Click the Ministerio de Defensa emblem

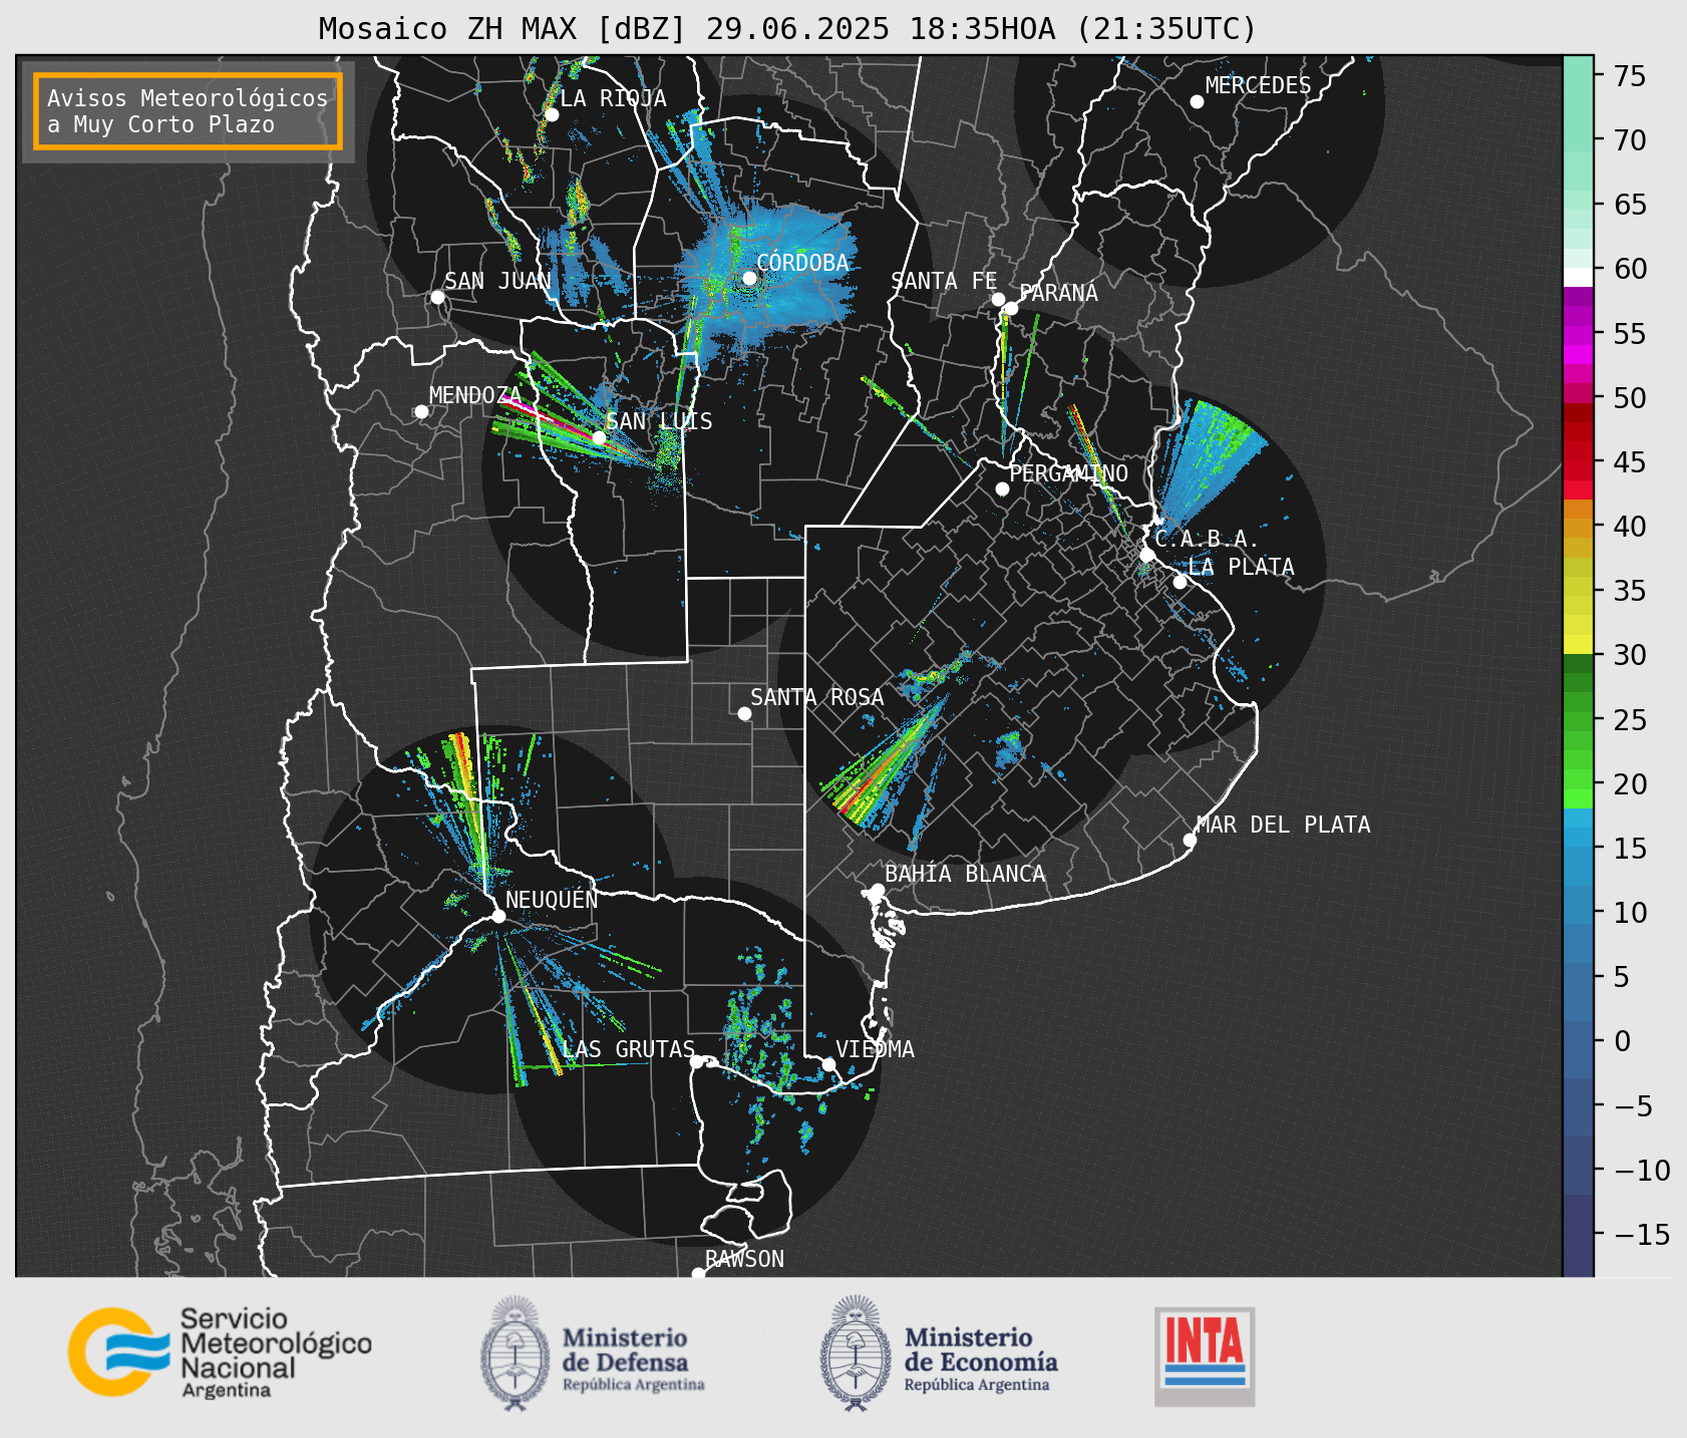coord(516,1354)
